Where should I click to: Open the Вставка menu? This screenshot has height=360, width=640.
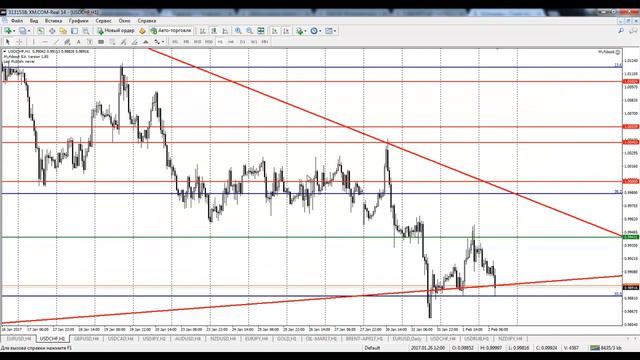coord(53,20)
